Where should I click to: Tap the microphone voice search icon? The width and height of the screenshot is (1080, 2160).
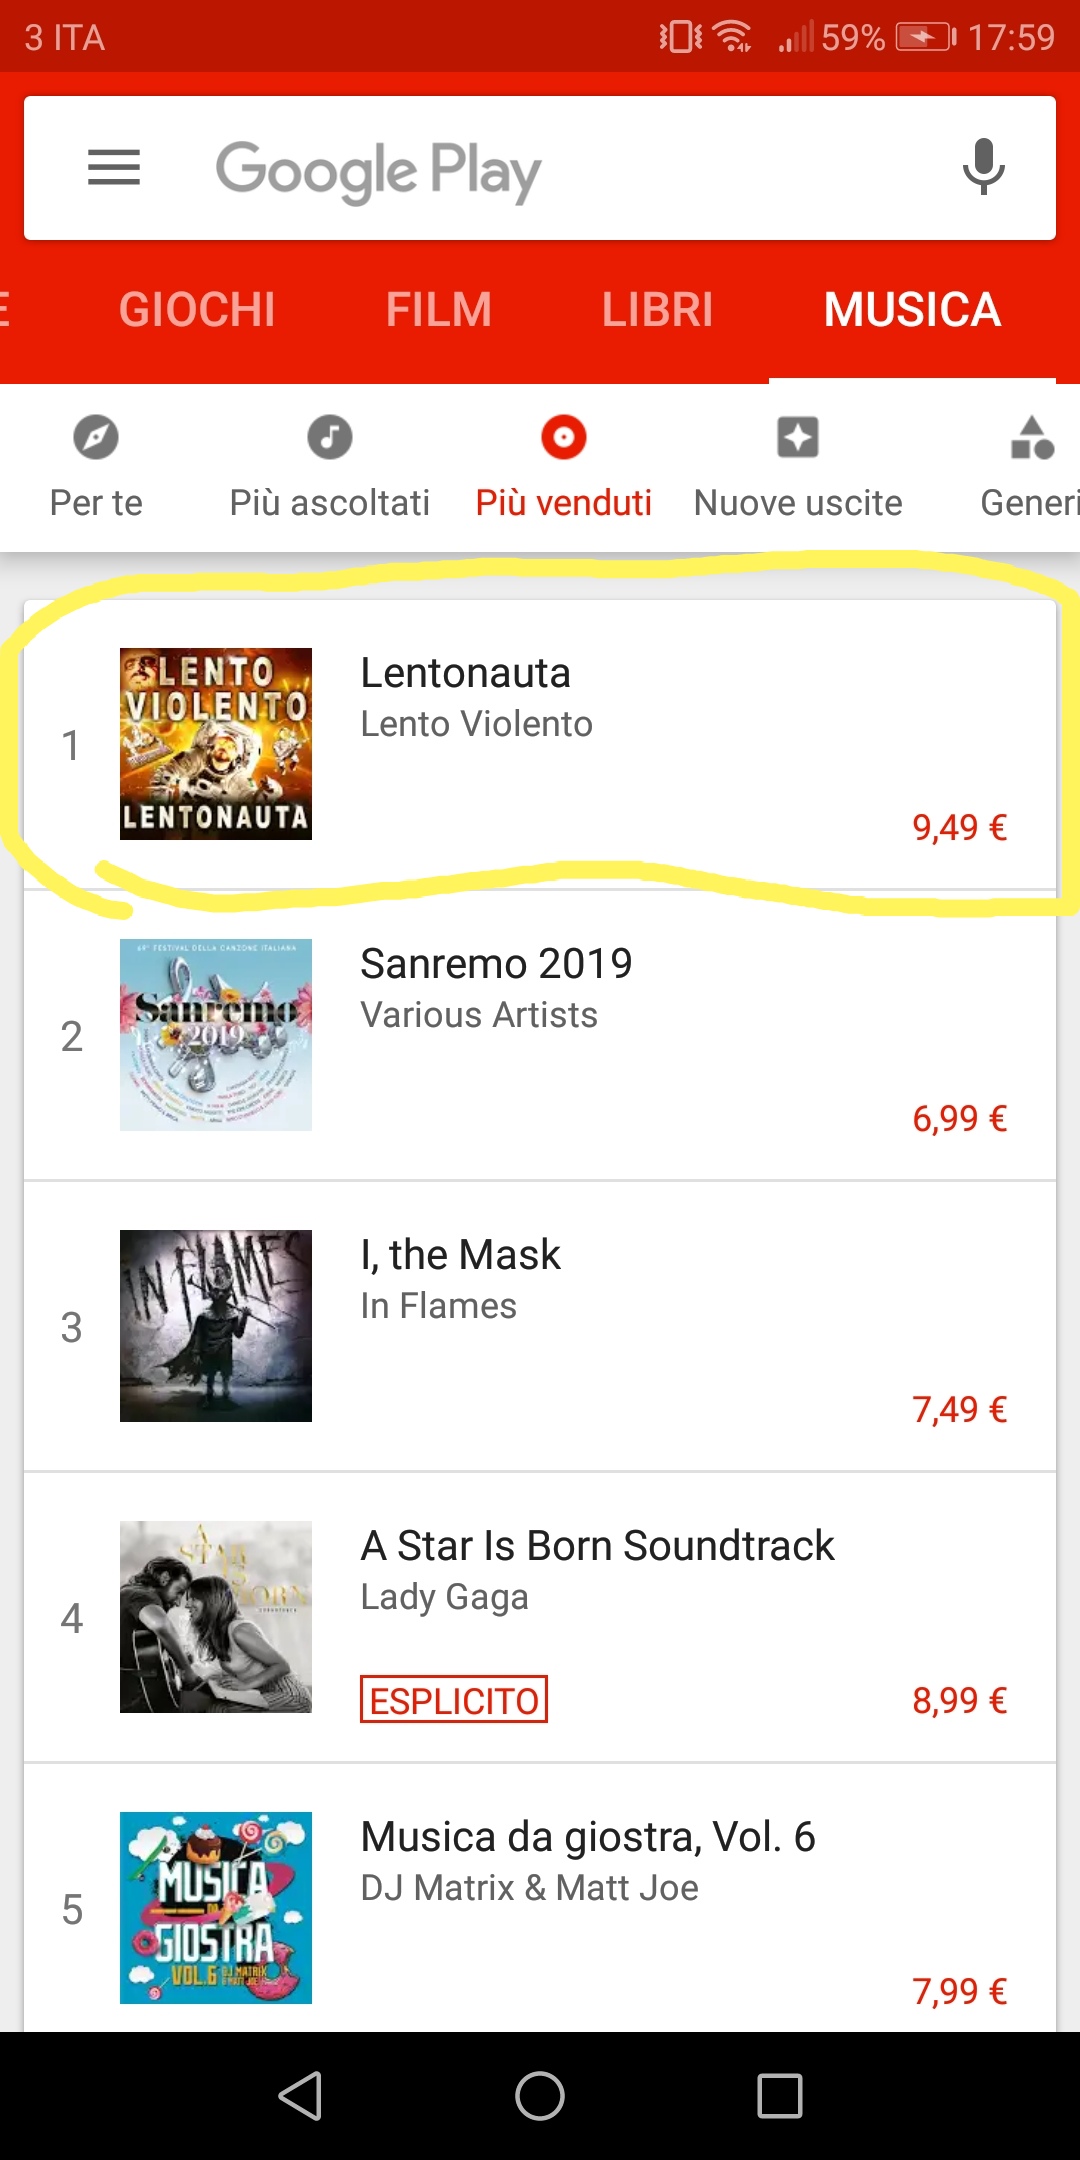[983, 167]
